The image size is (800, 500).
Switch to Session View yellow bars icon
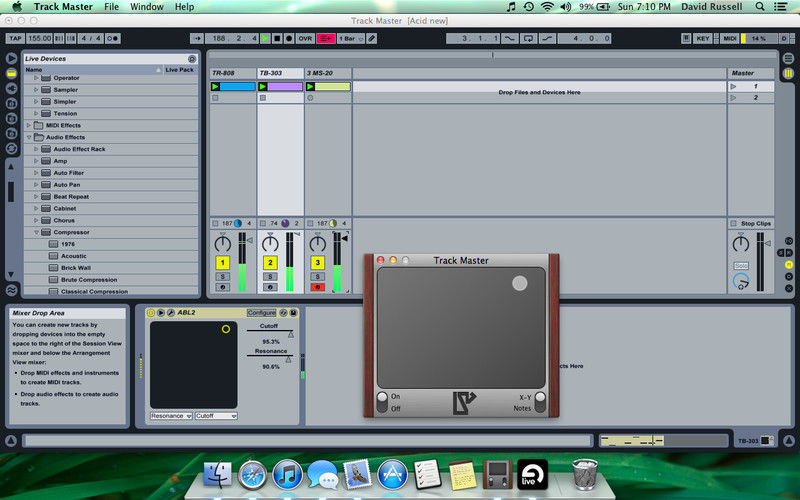click(x=789, y=73)
